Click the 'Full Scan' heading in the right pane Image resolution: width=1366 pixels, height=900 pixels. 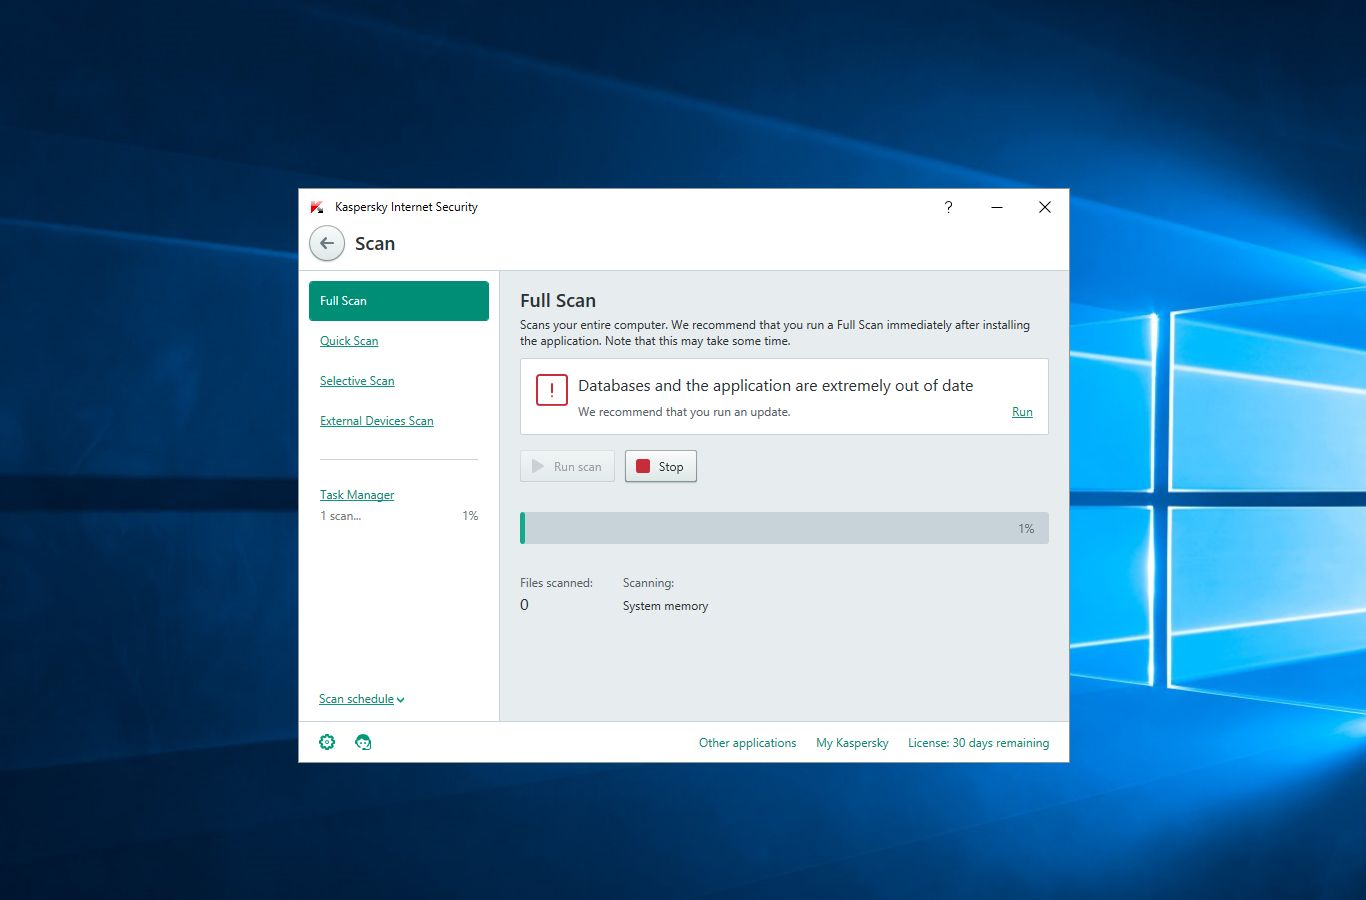pyautogui.click(x=558, y=301)
